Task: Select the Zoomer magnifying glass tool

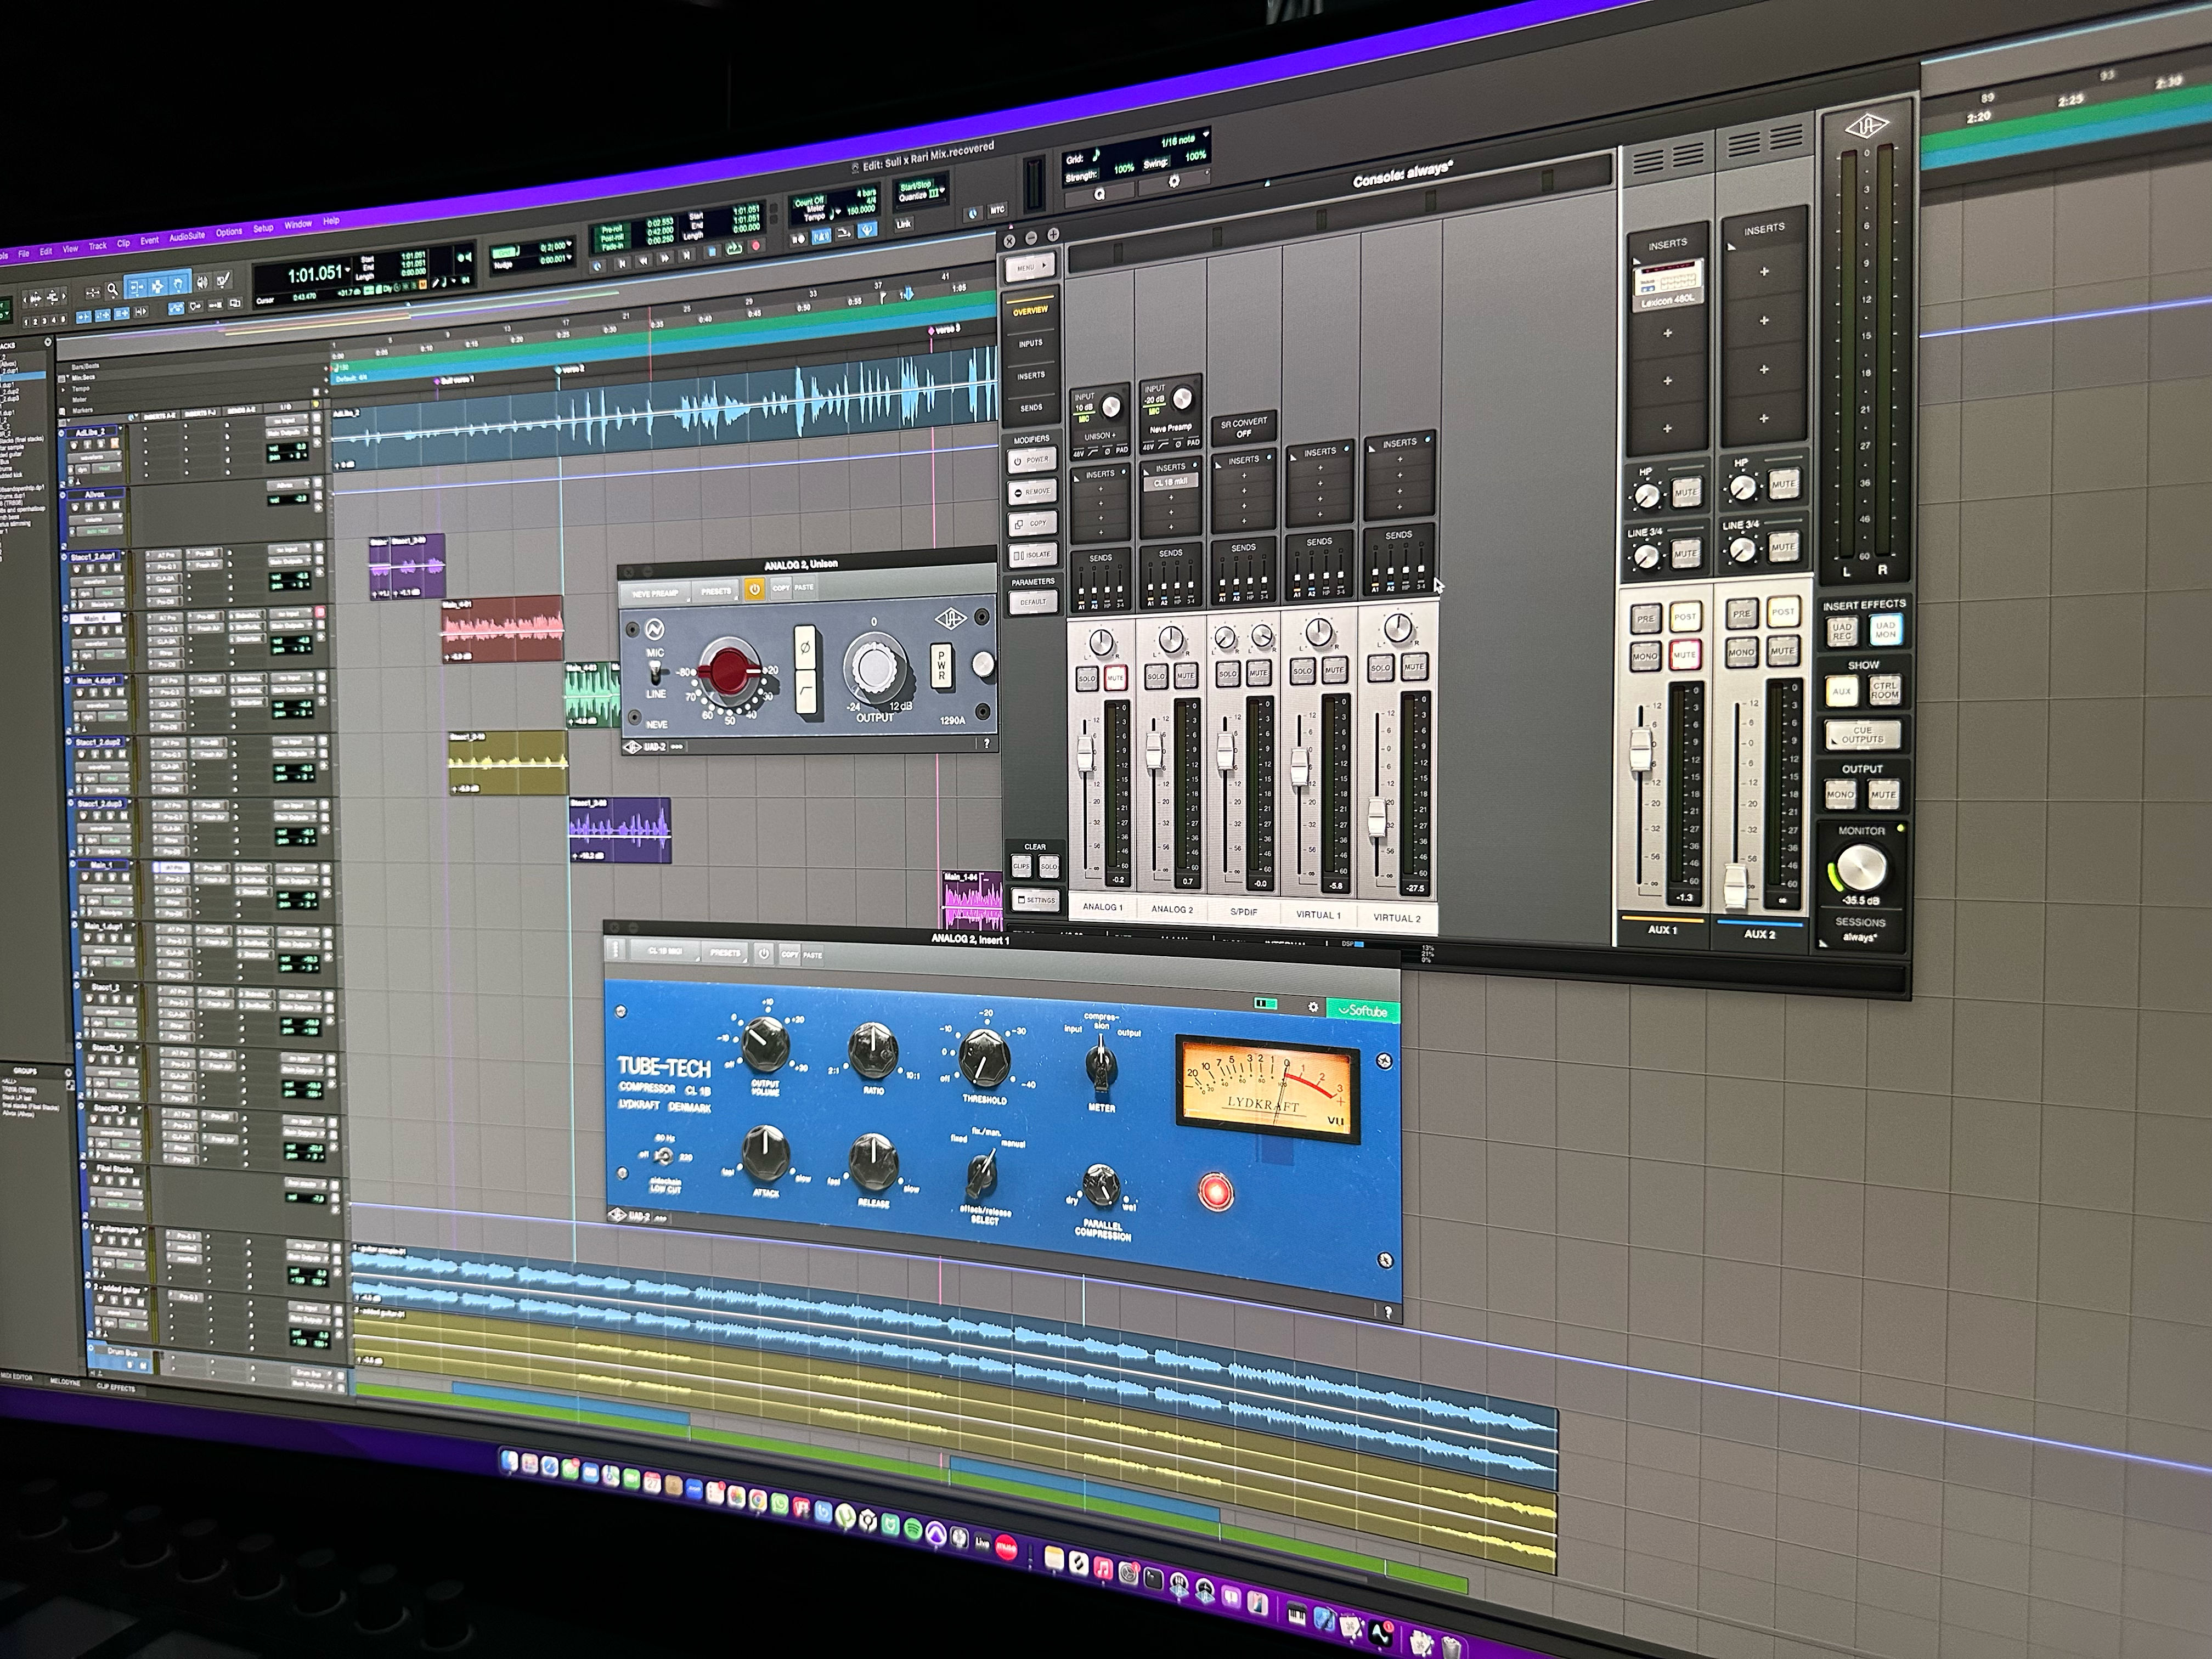Action: coord(112,289)
